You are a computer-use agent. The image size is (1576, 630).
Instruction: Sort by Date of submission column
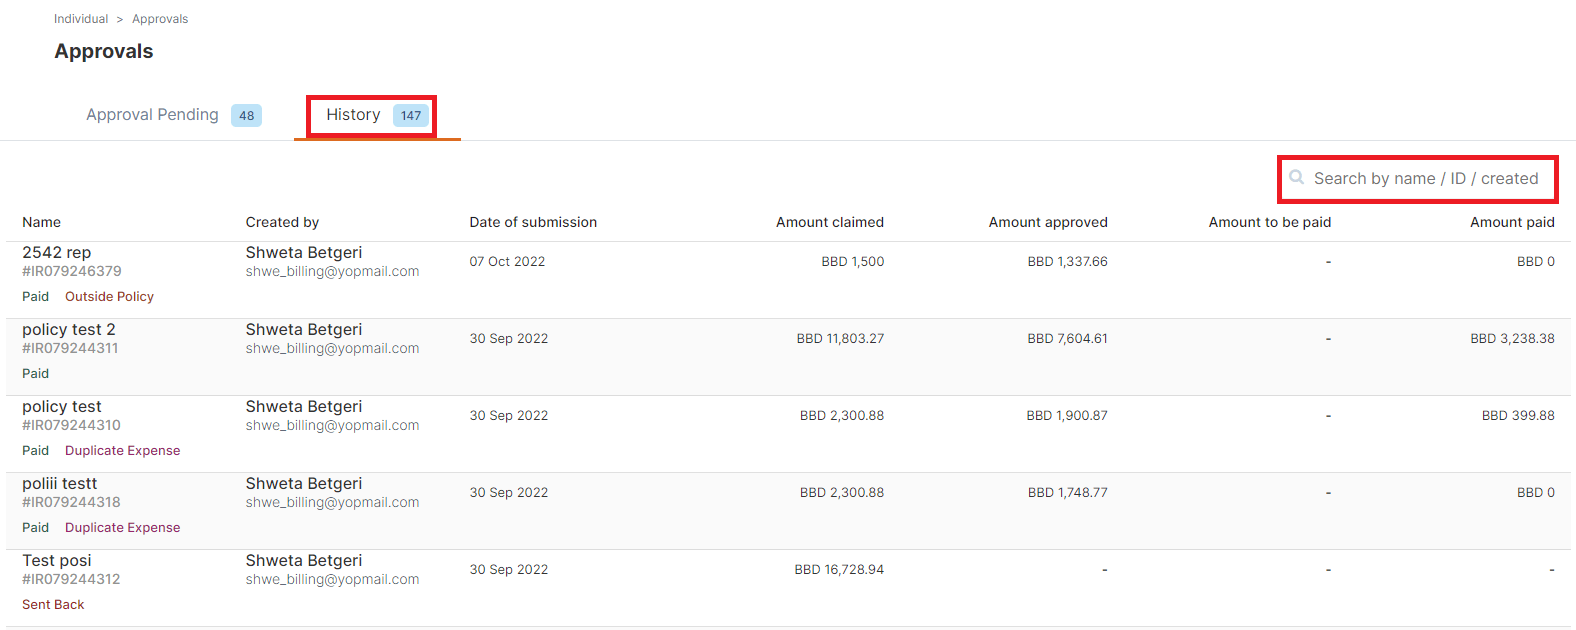(x=533, y=222)
